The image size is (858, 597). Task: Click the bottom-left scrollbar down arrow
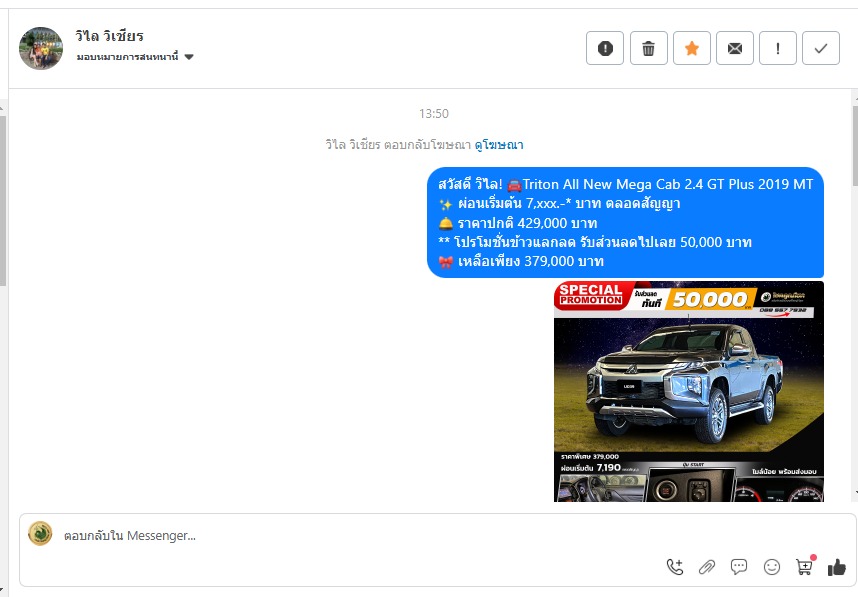[3, 590]
